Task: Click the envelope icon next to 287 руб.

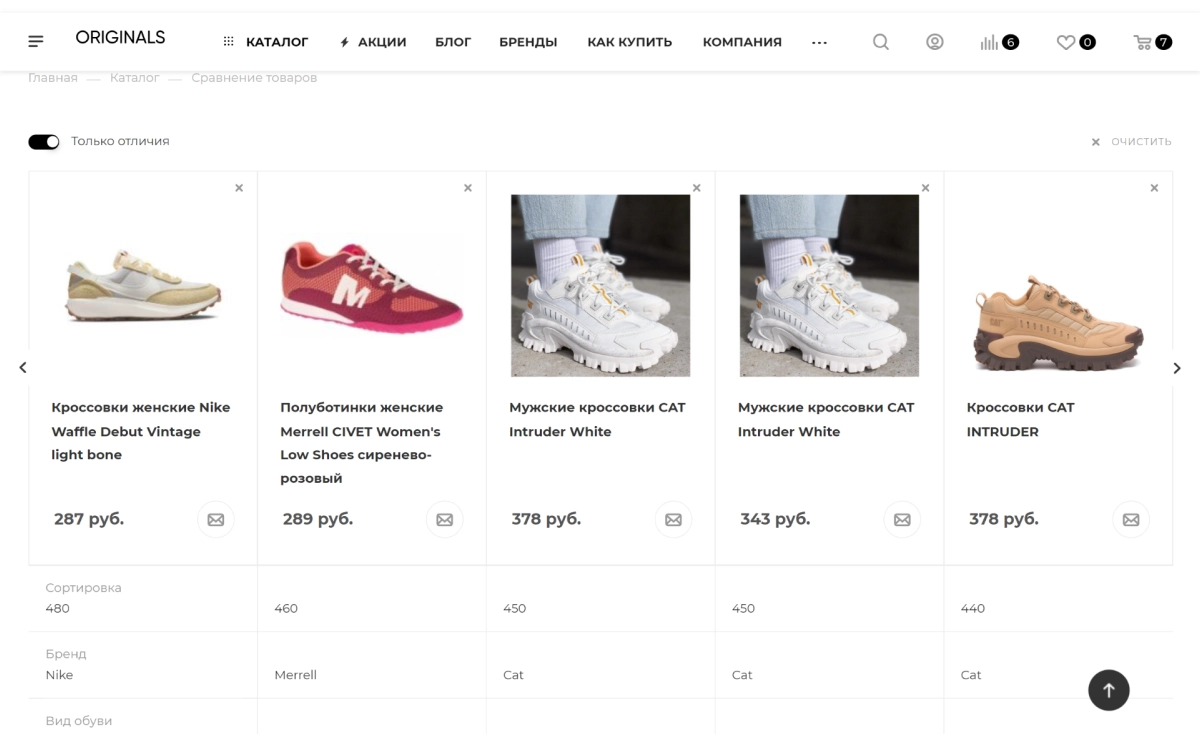Action: pos(216,520)
